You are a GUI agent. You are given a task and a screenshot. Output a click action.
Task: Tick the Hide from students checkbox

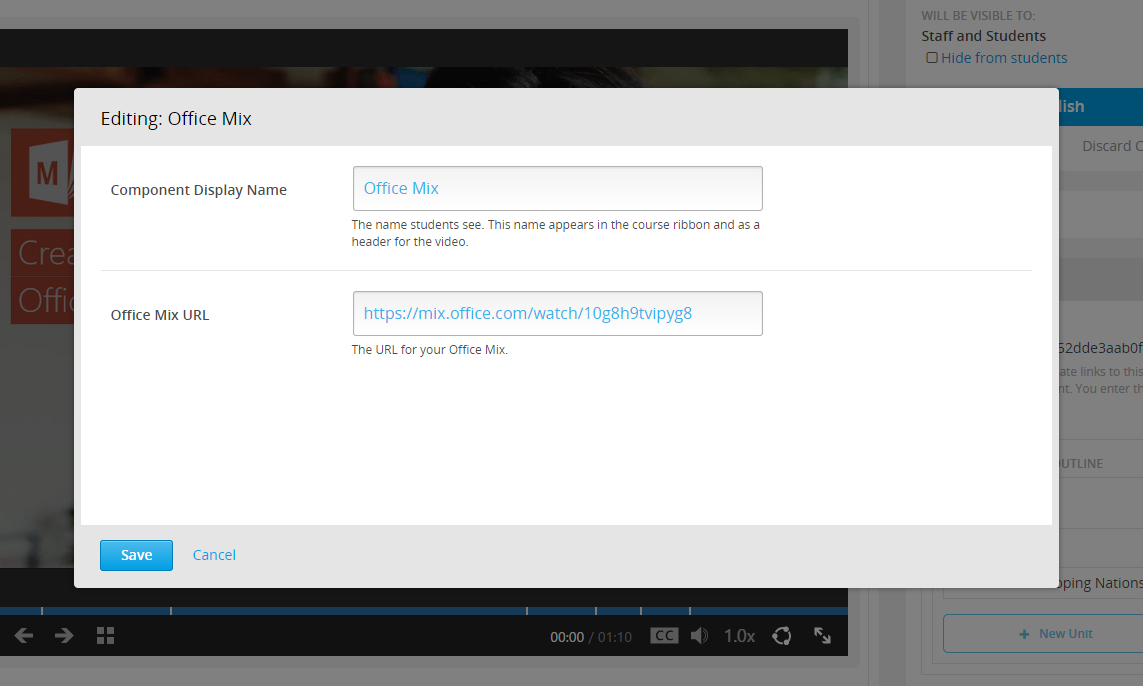(x=932, y=58)
